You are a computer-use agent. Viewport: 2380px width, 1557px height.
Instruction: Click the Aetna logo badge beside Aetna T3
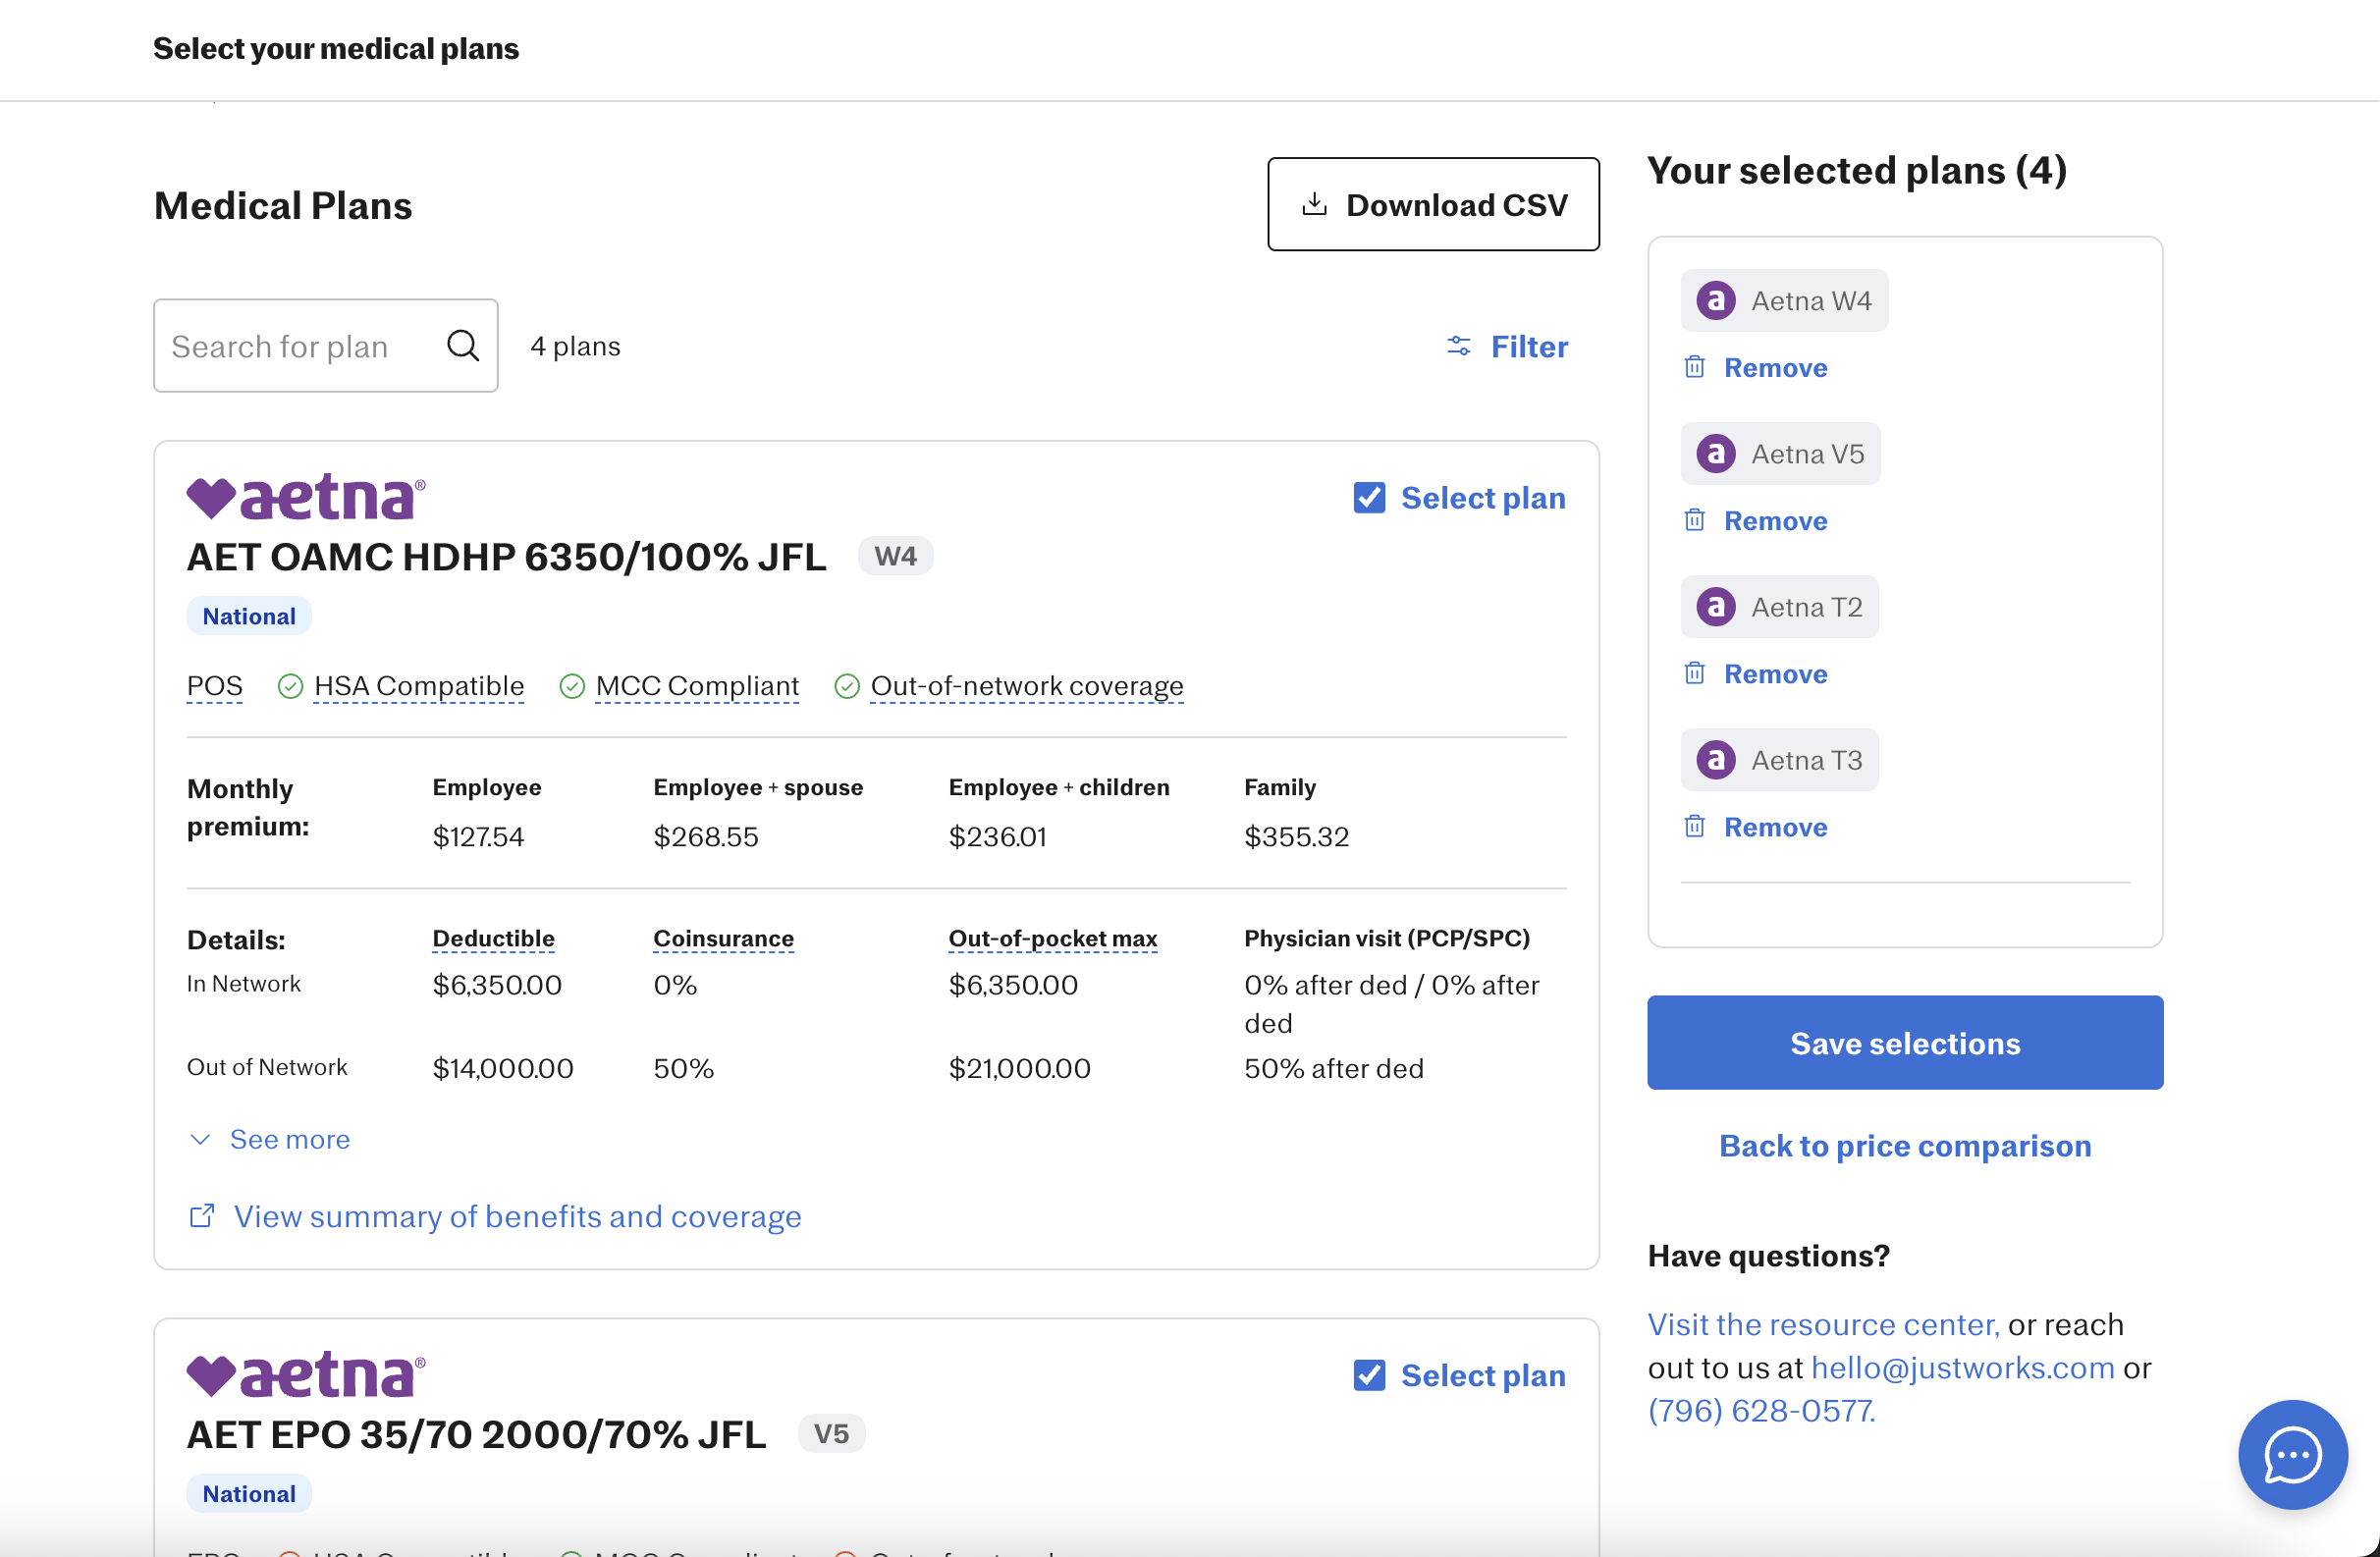(1716, 759)
